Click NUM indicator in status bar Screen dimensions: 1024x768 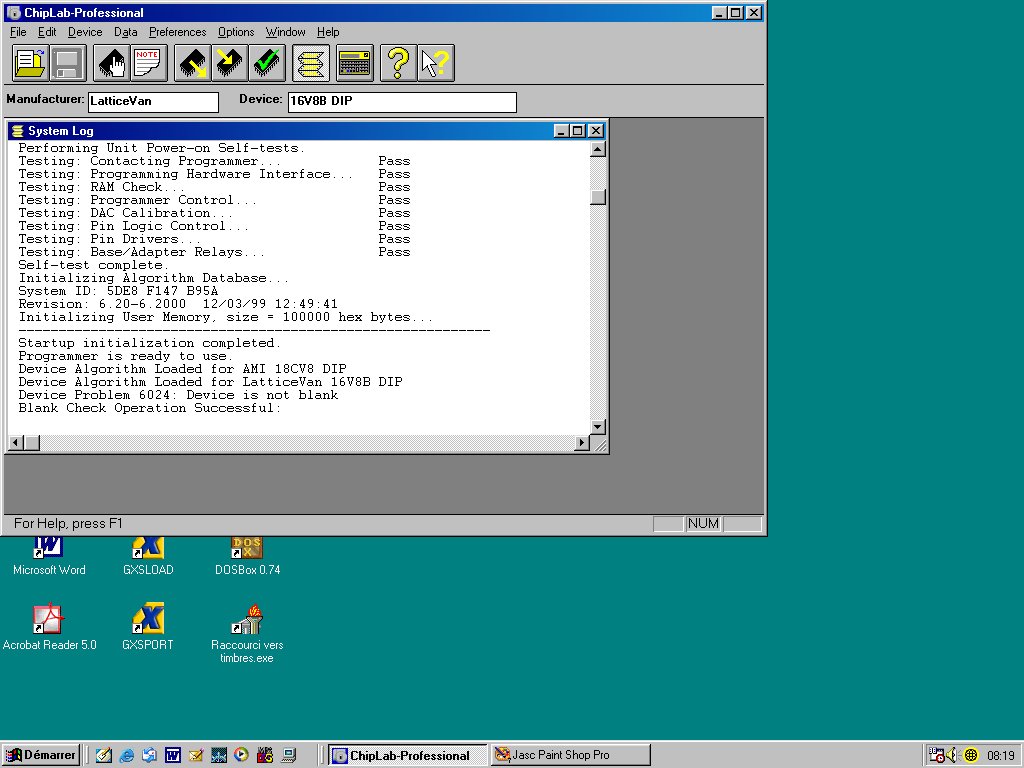[x=703, y=524]
